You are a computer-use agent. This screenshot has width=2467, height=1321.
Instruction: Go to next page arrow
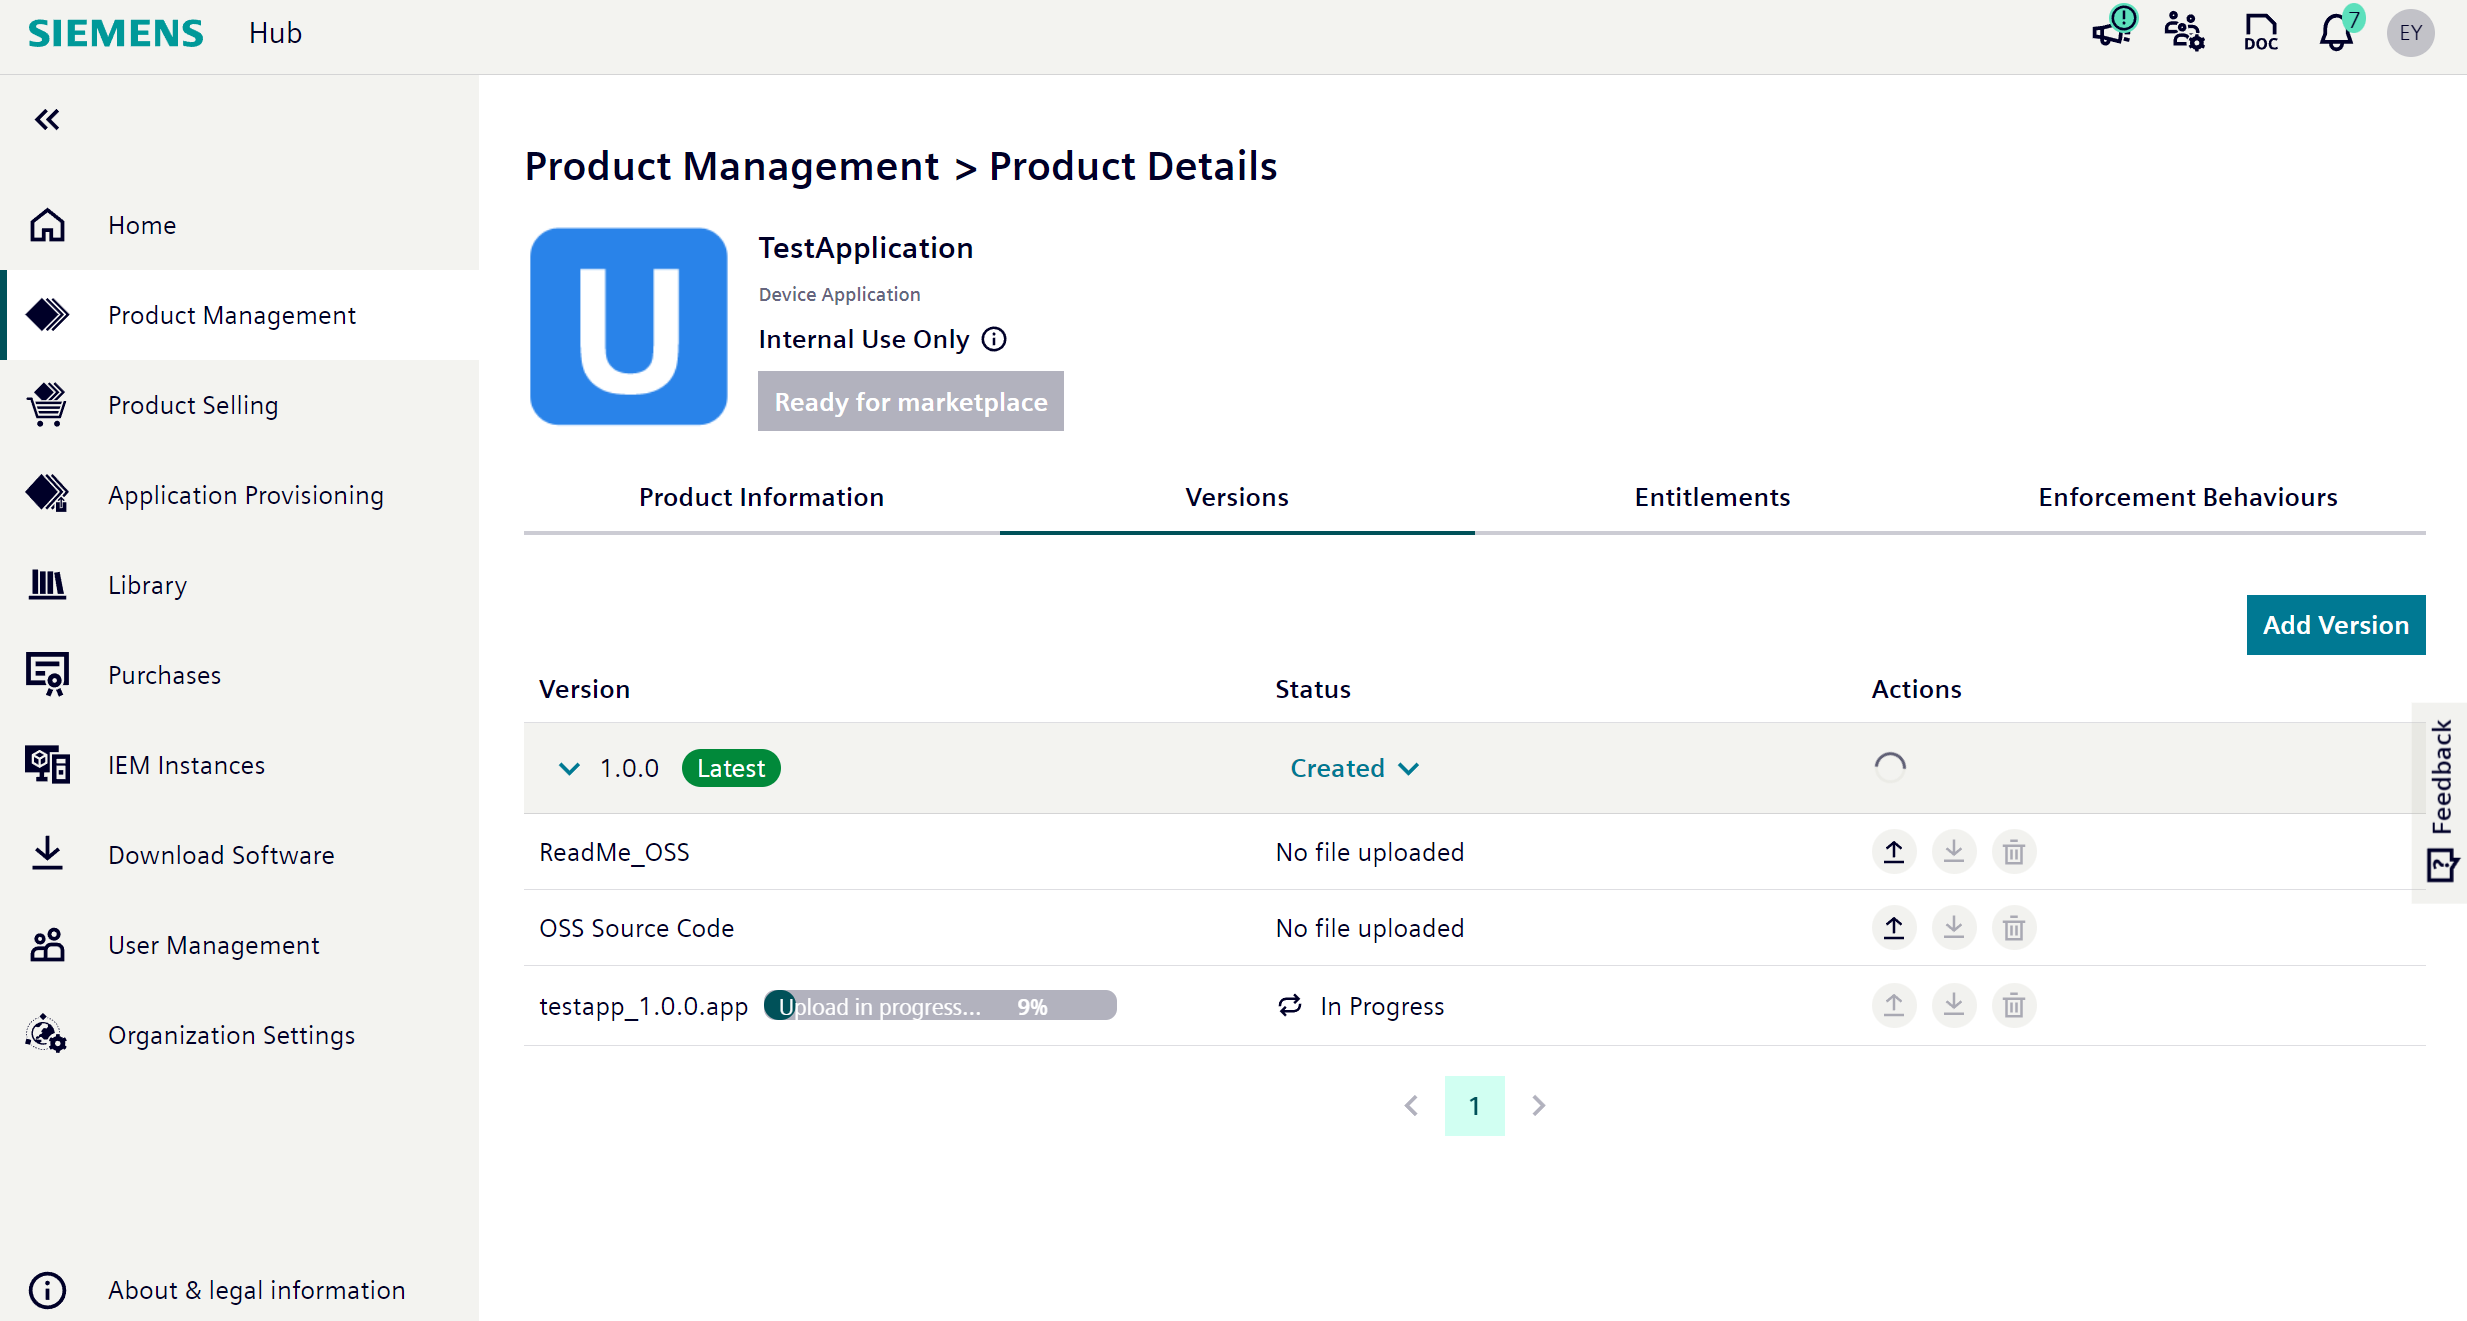(x=1539, y=1105)
